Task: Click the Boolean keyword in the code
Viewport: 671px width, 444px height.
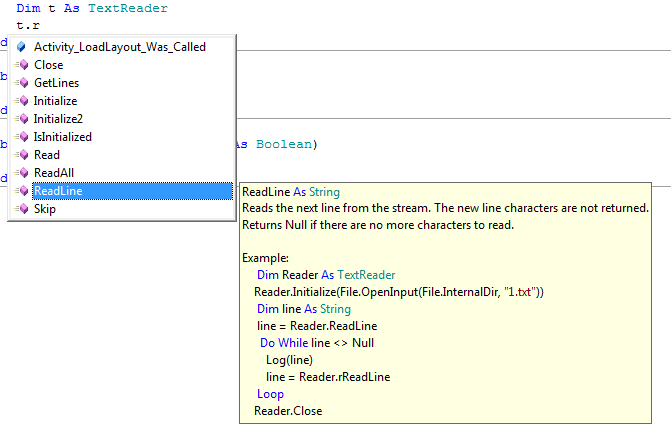Action: (284, 144)
